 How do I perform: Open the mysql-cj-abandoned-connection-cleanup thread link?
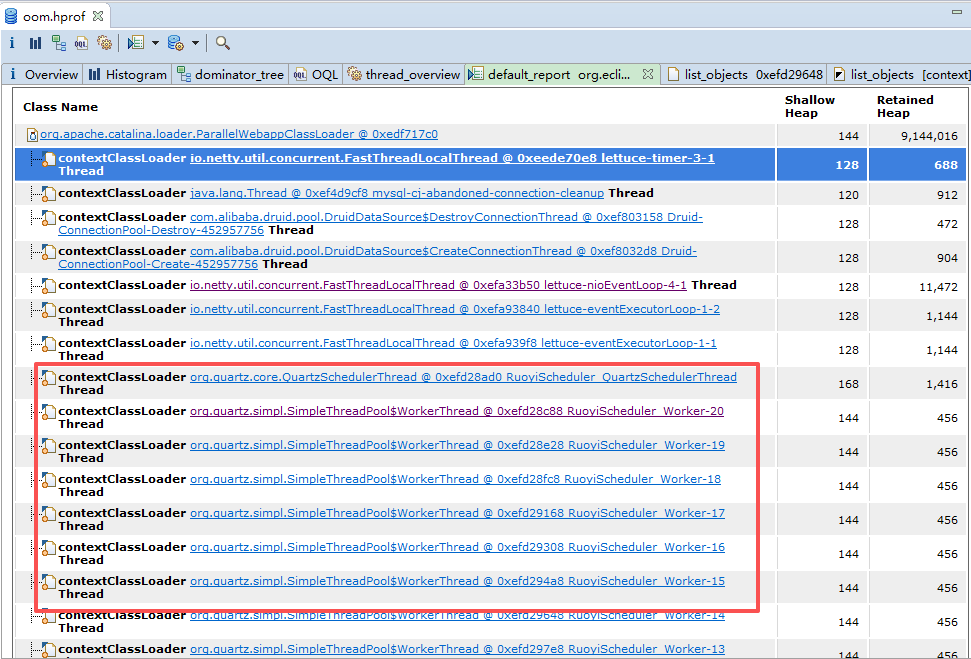tap(397, 193)
